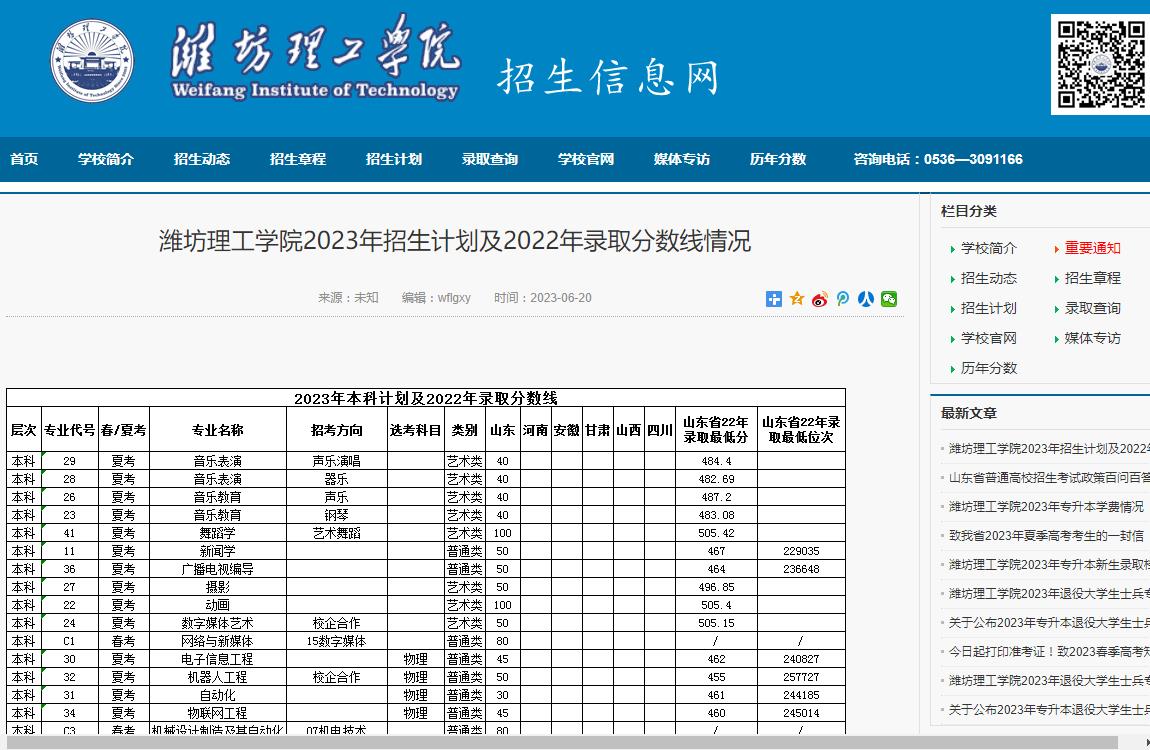Click the 咨询电话 0536-3091166 text
The width and height of the screenshot is (1150, 750).
(938, 159)
